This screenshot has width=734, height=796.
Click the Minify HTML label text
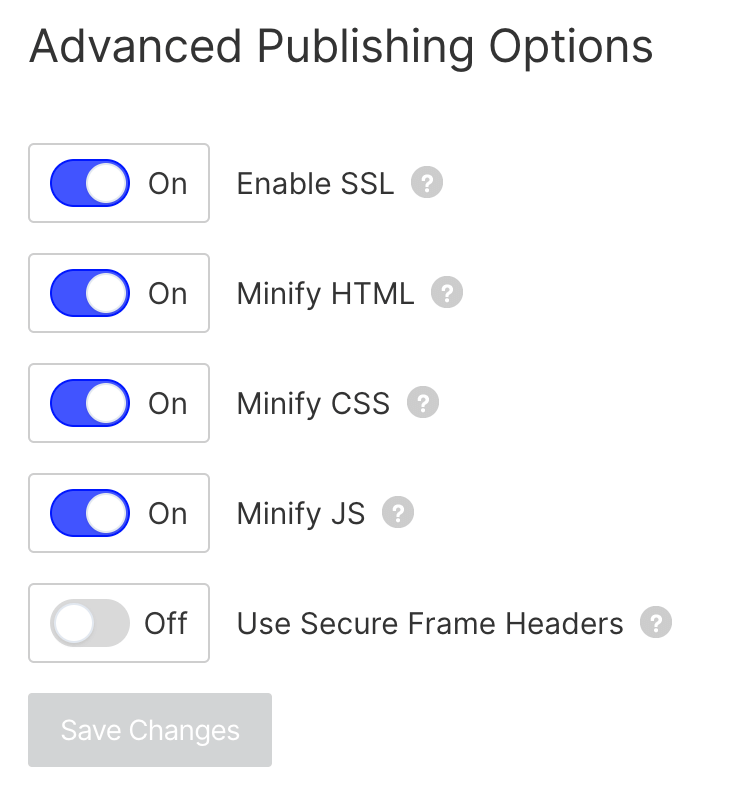click(325, 294)
